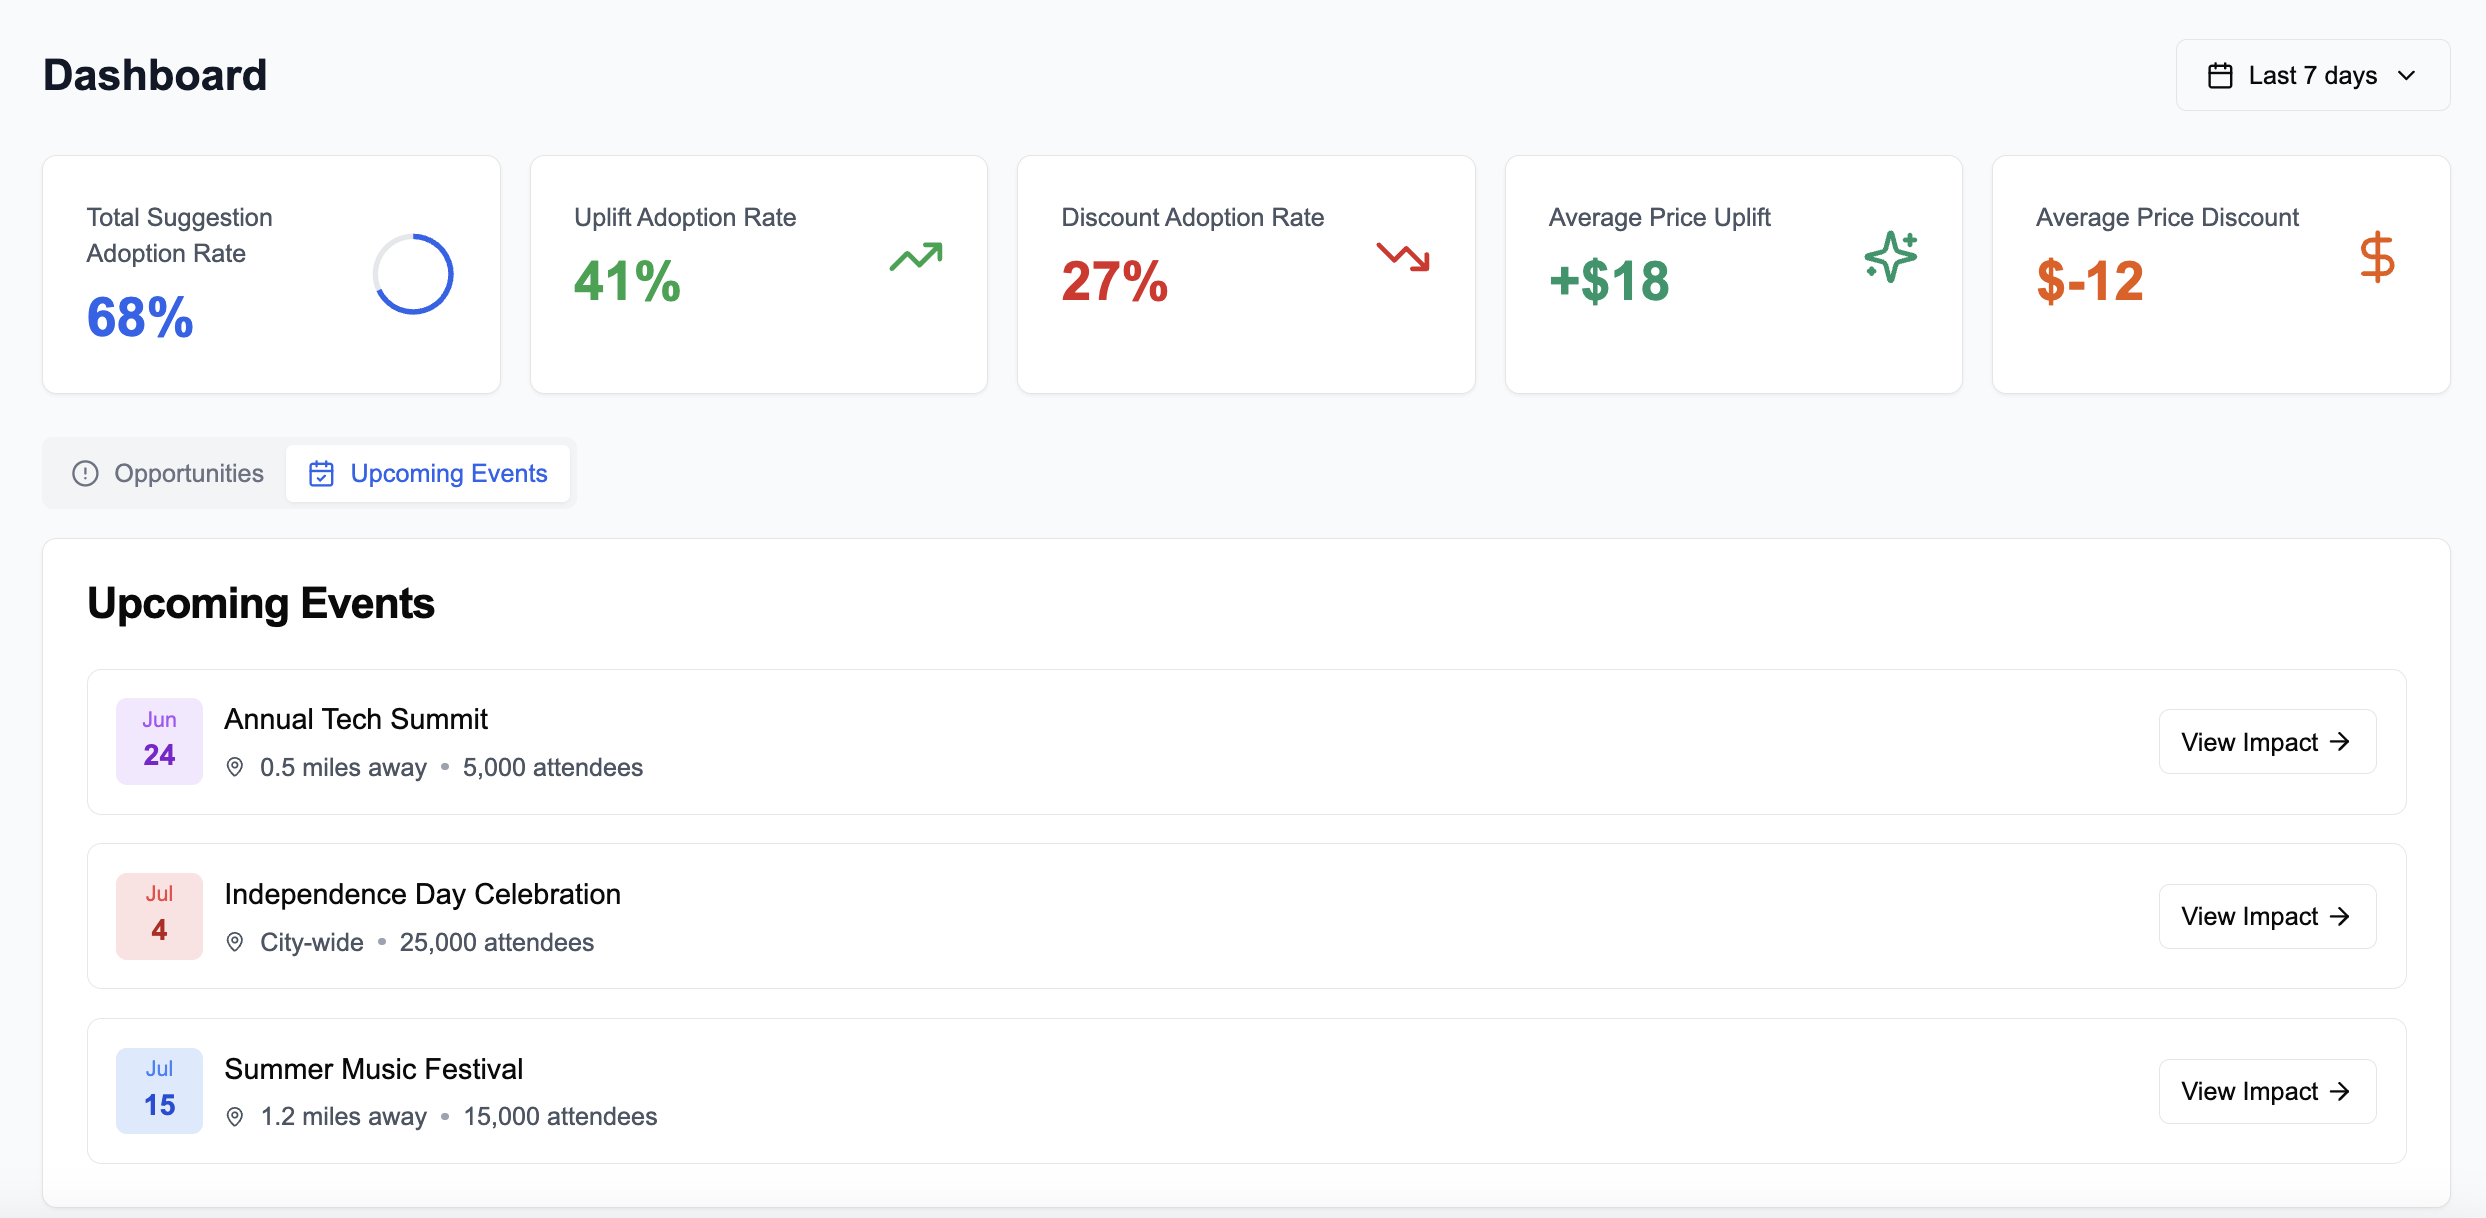Image resolution: width=2486 pixels, height=1218 pixels.
Task: Click the location pin beside City-wide
Action: tap(235, 942)
